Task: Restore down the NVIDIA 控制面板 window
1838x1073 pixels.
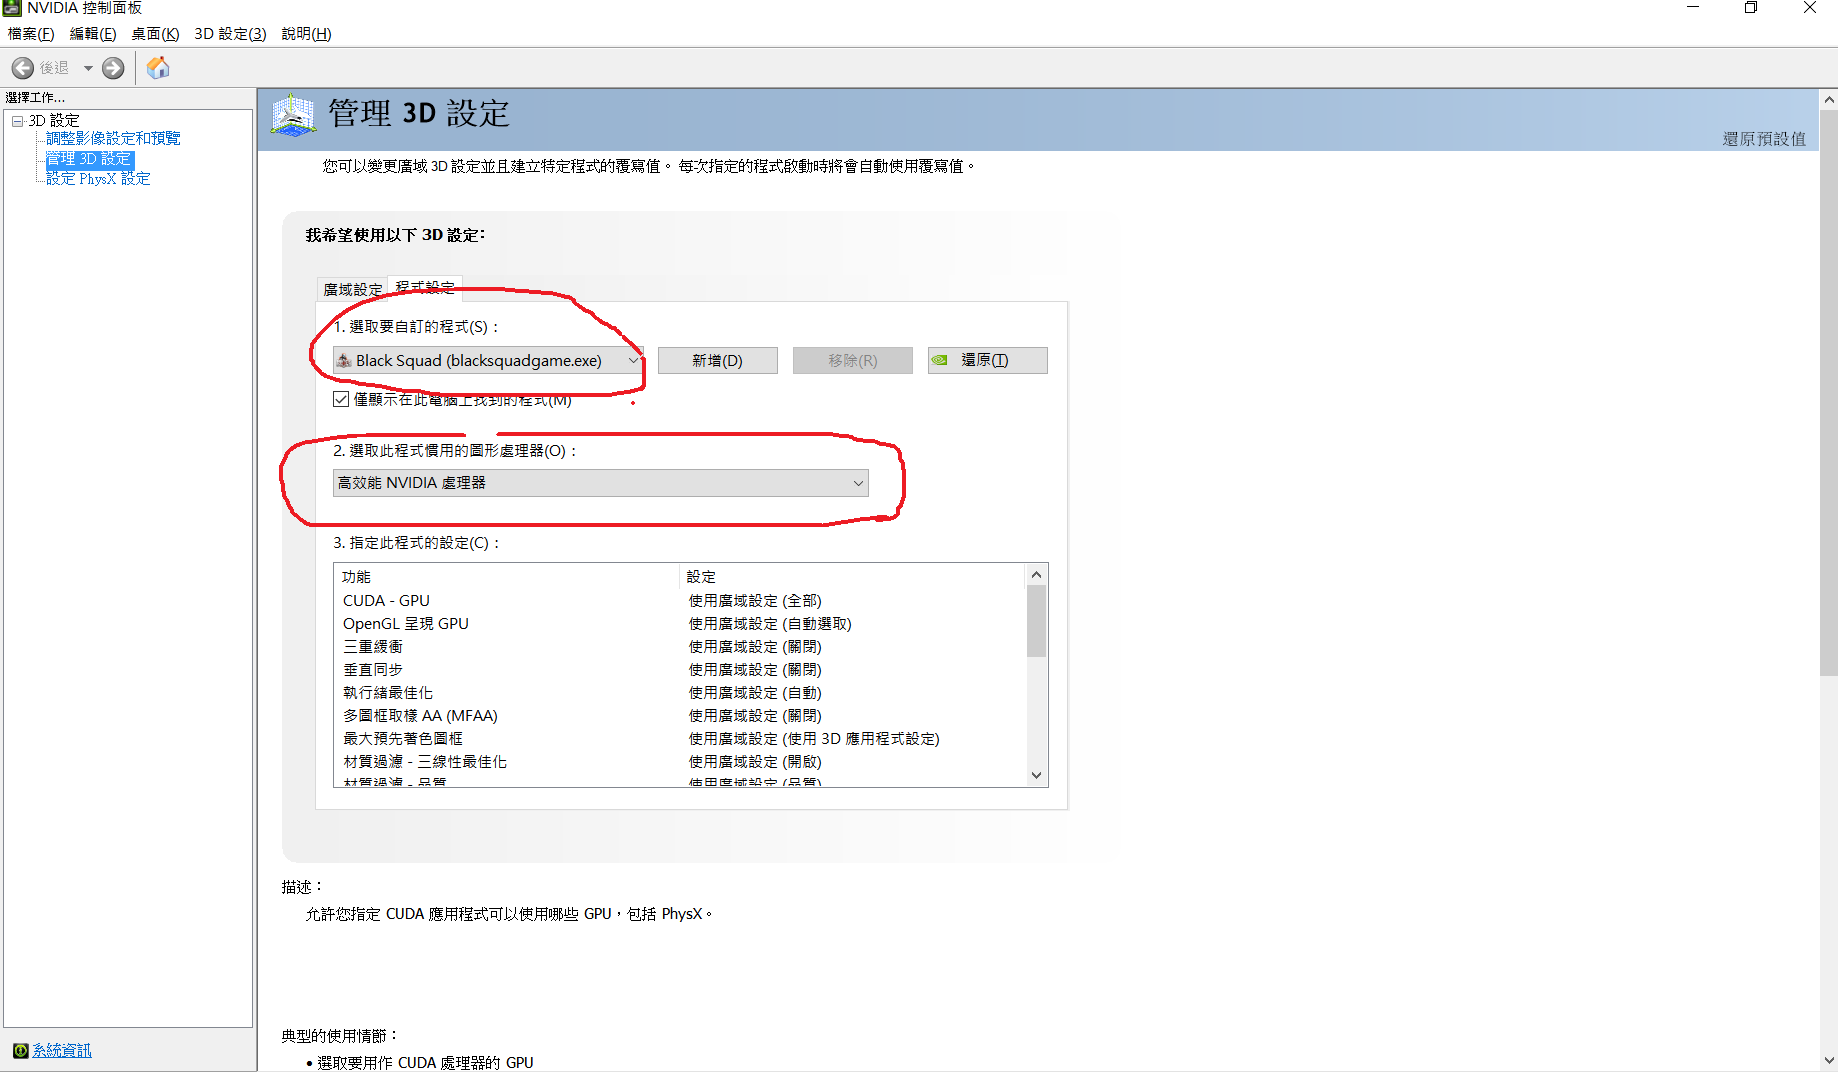Action: click(1751, 8)
